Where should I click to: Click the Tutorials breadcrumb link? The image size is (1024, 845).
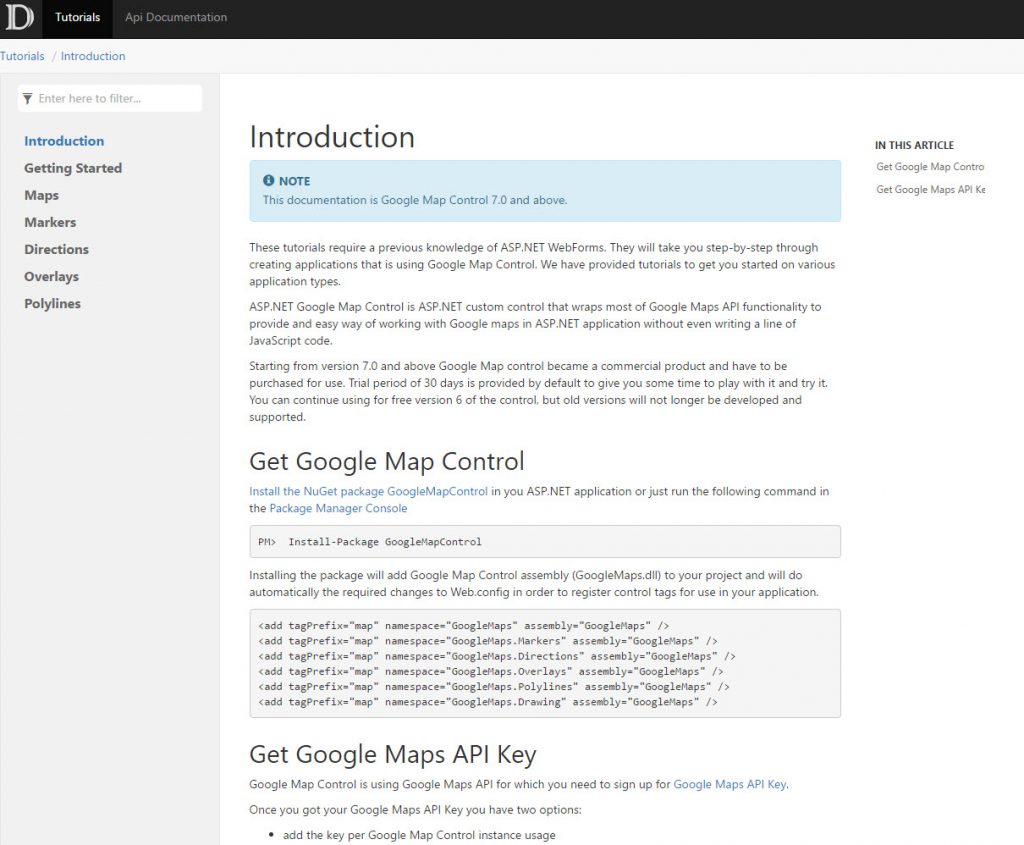click(x=22, y=57)
